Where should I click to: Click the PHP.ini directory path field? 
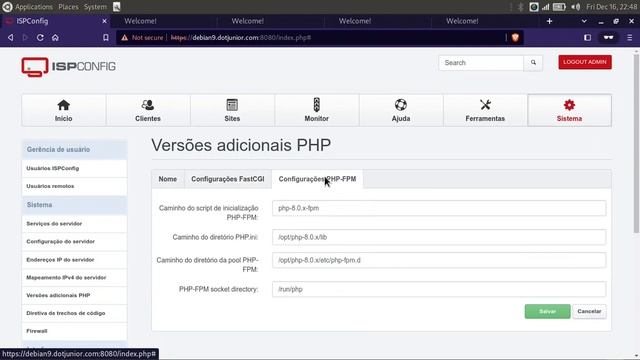pos(439,237)
